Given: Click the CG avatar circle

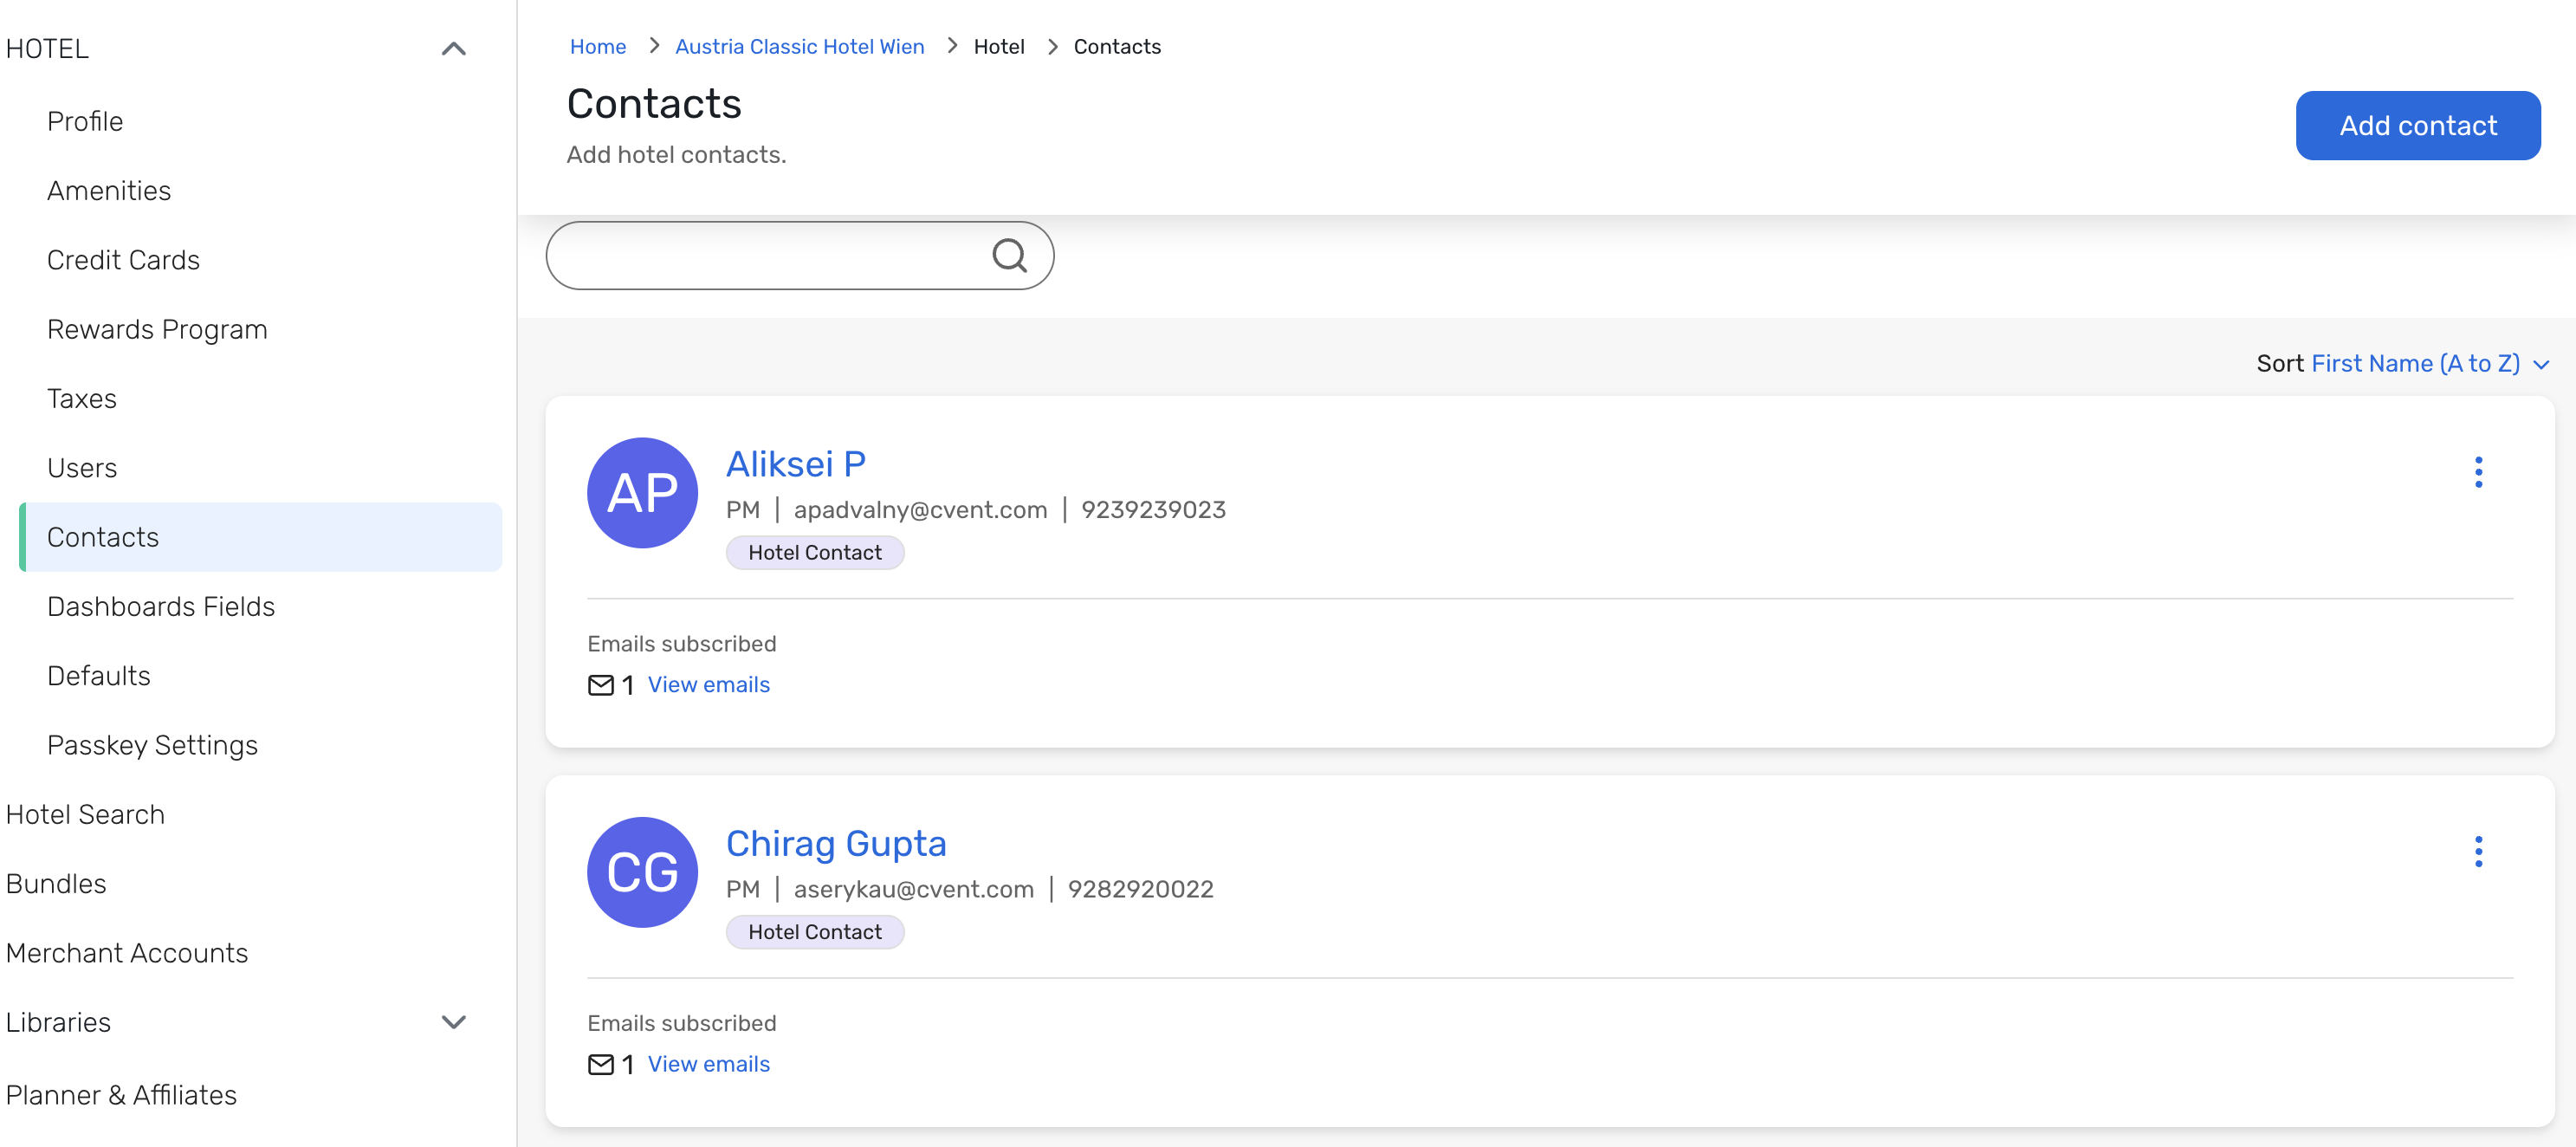Looking at the screenshot, I should 642,872.
